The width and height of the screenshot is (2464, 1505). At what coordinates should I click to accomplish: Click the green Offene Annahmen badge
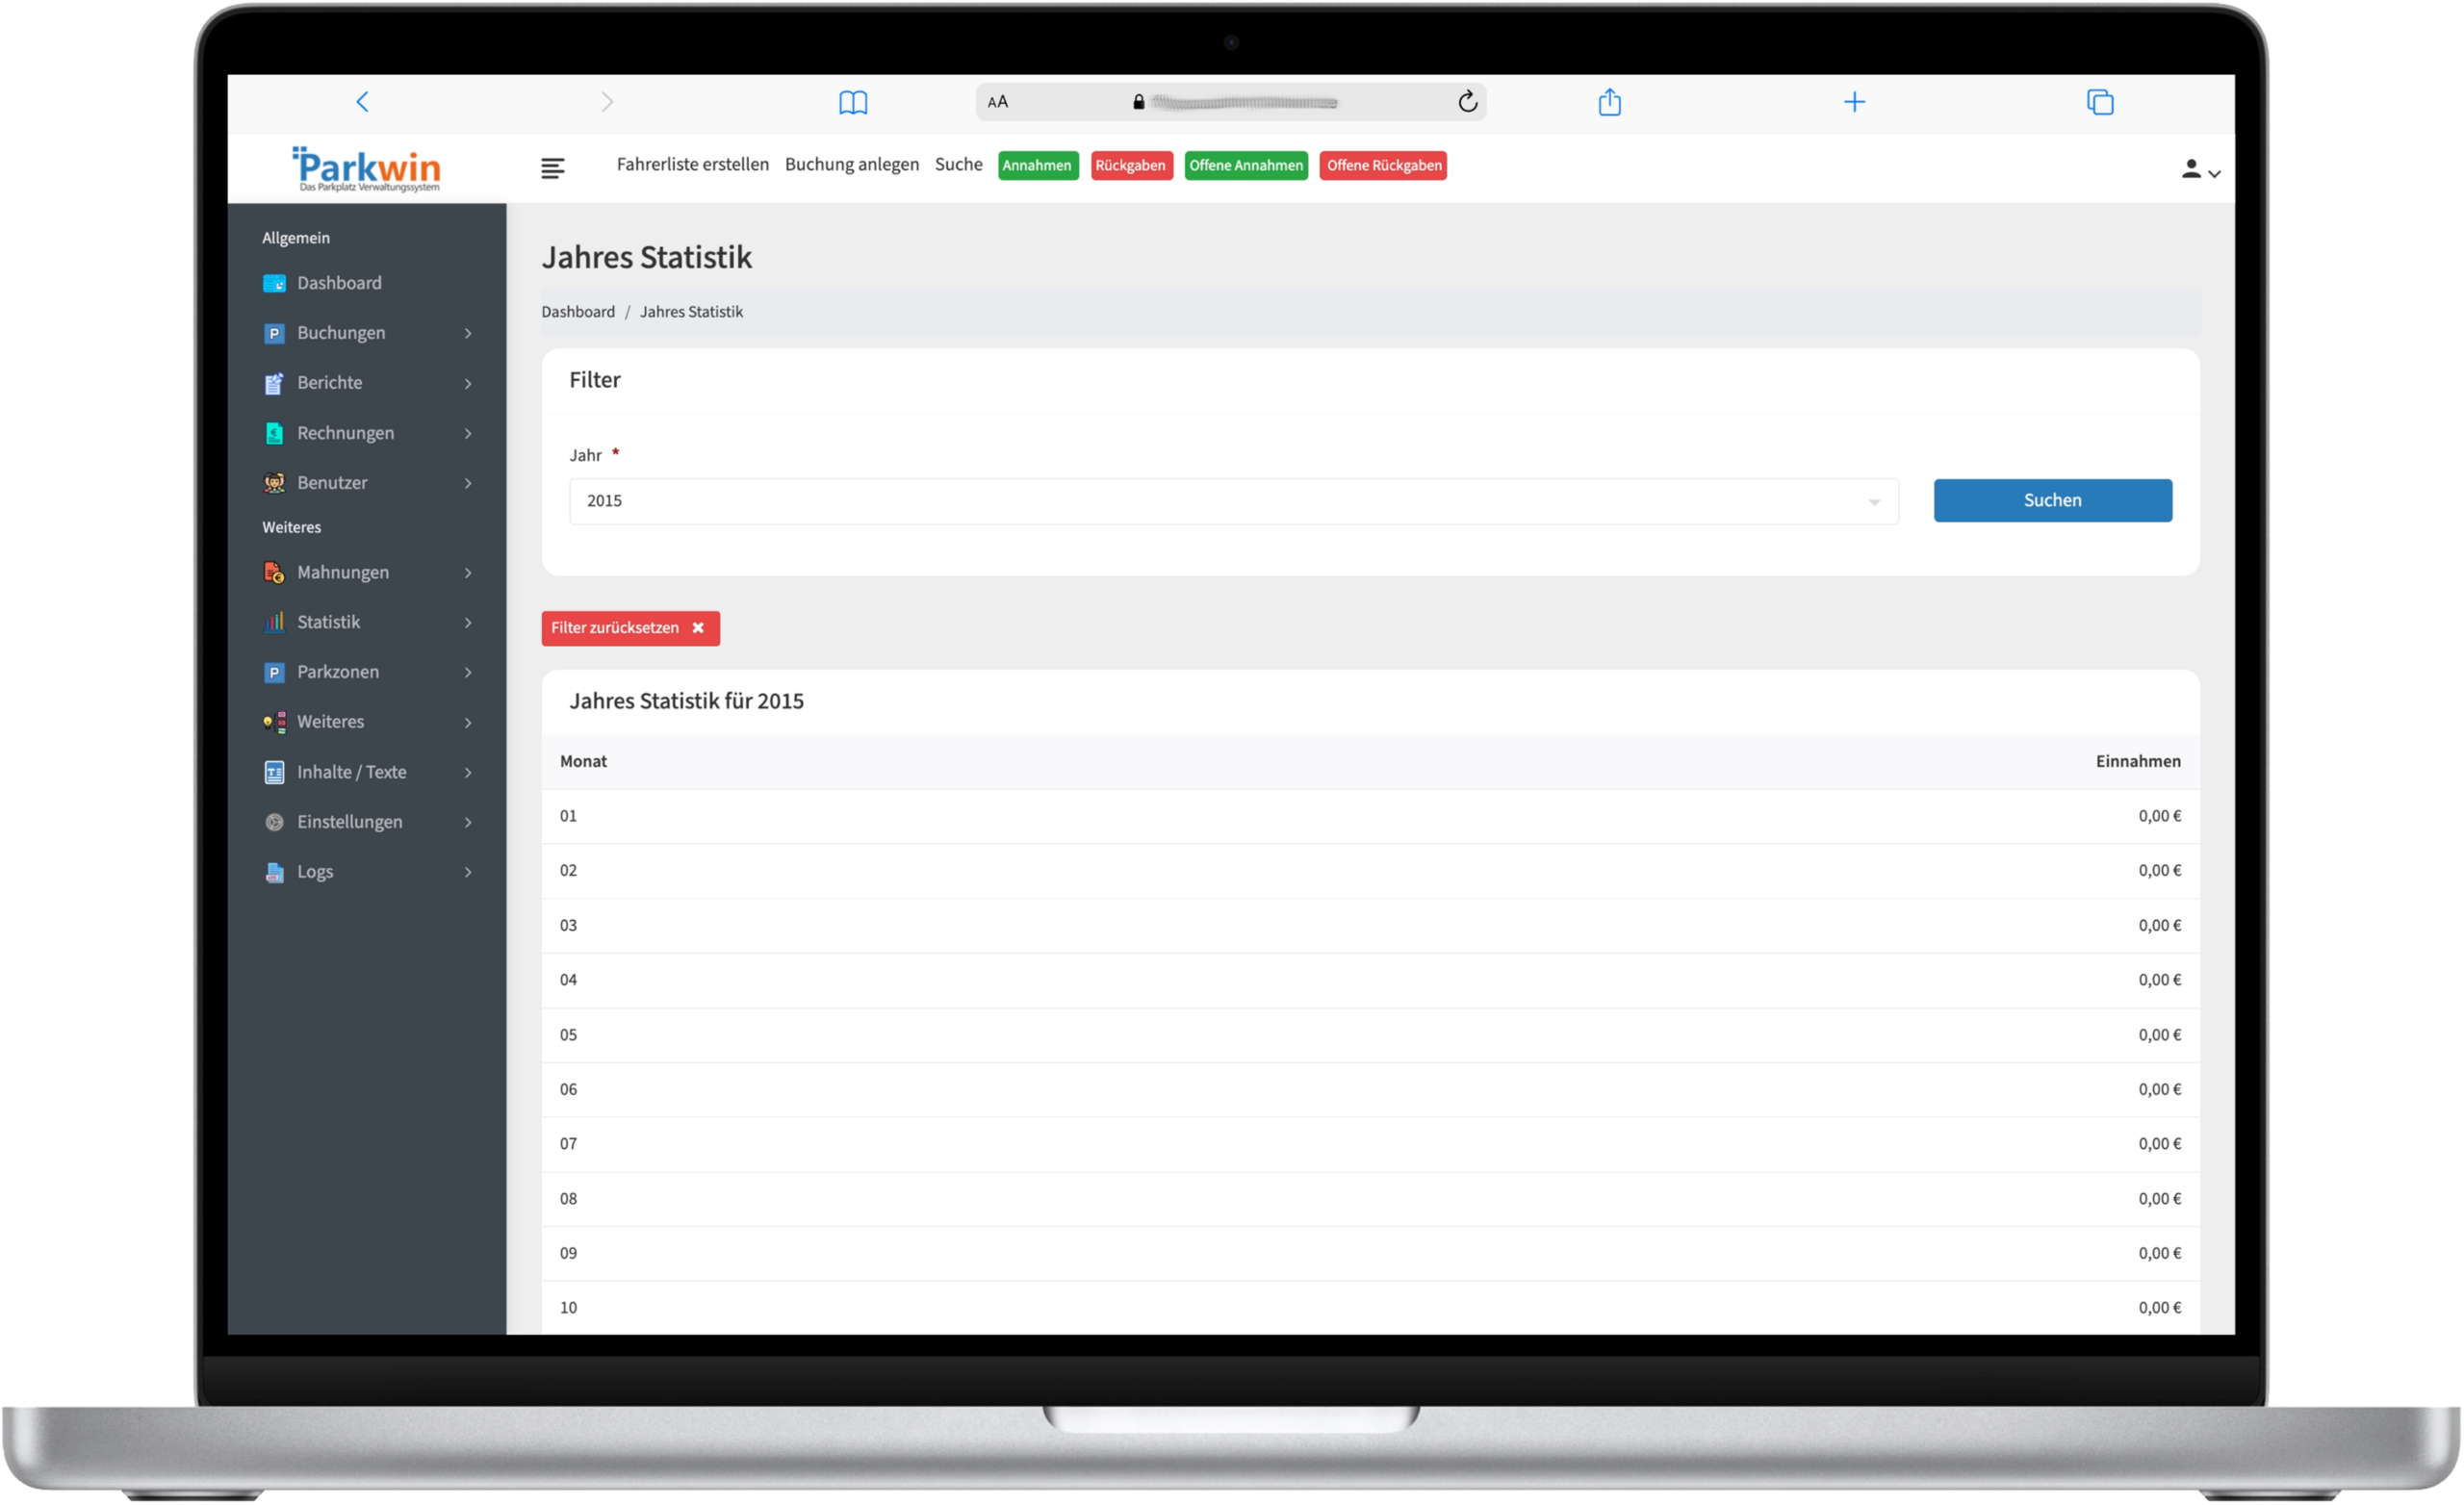point(1245,166)
